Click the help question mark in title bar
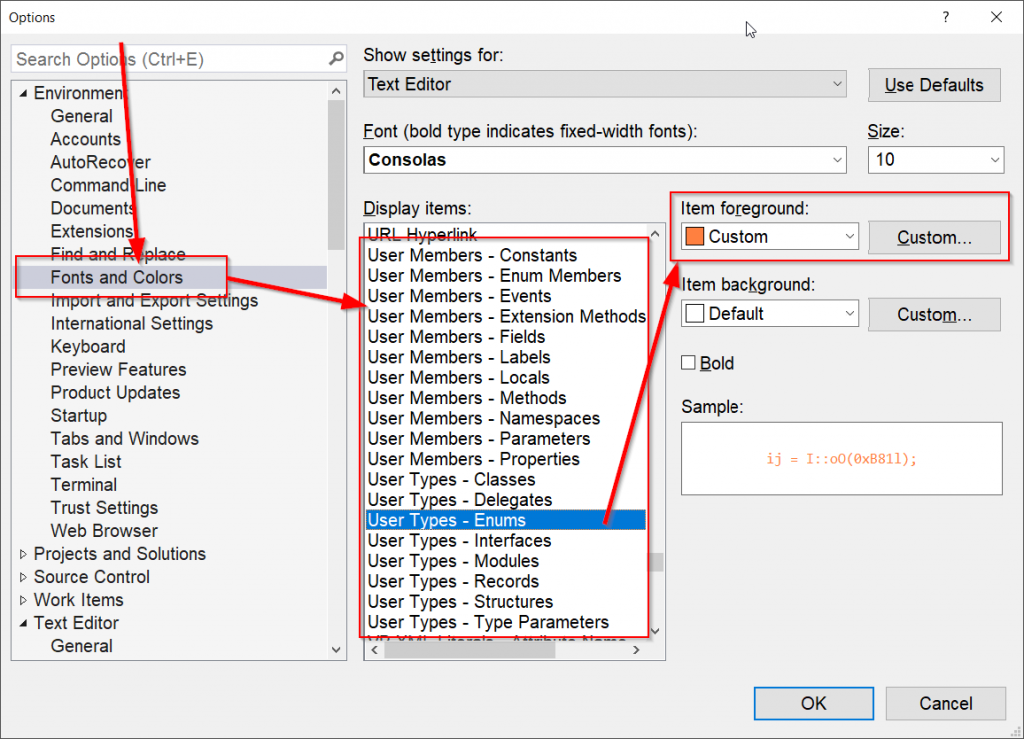Image resolution: width=1024 pixels, height=739 pixels. click(x=945, y=17)
